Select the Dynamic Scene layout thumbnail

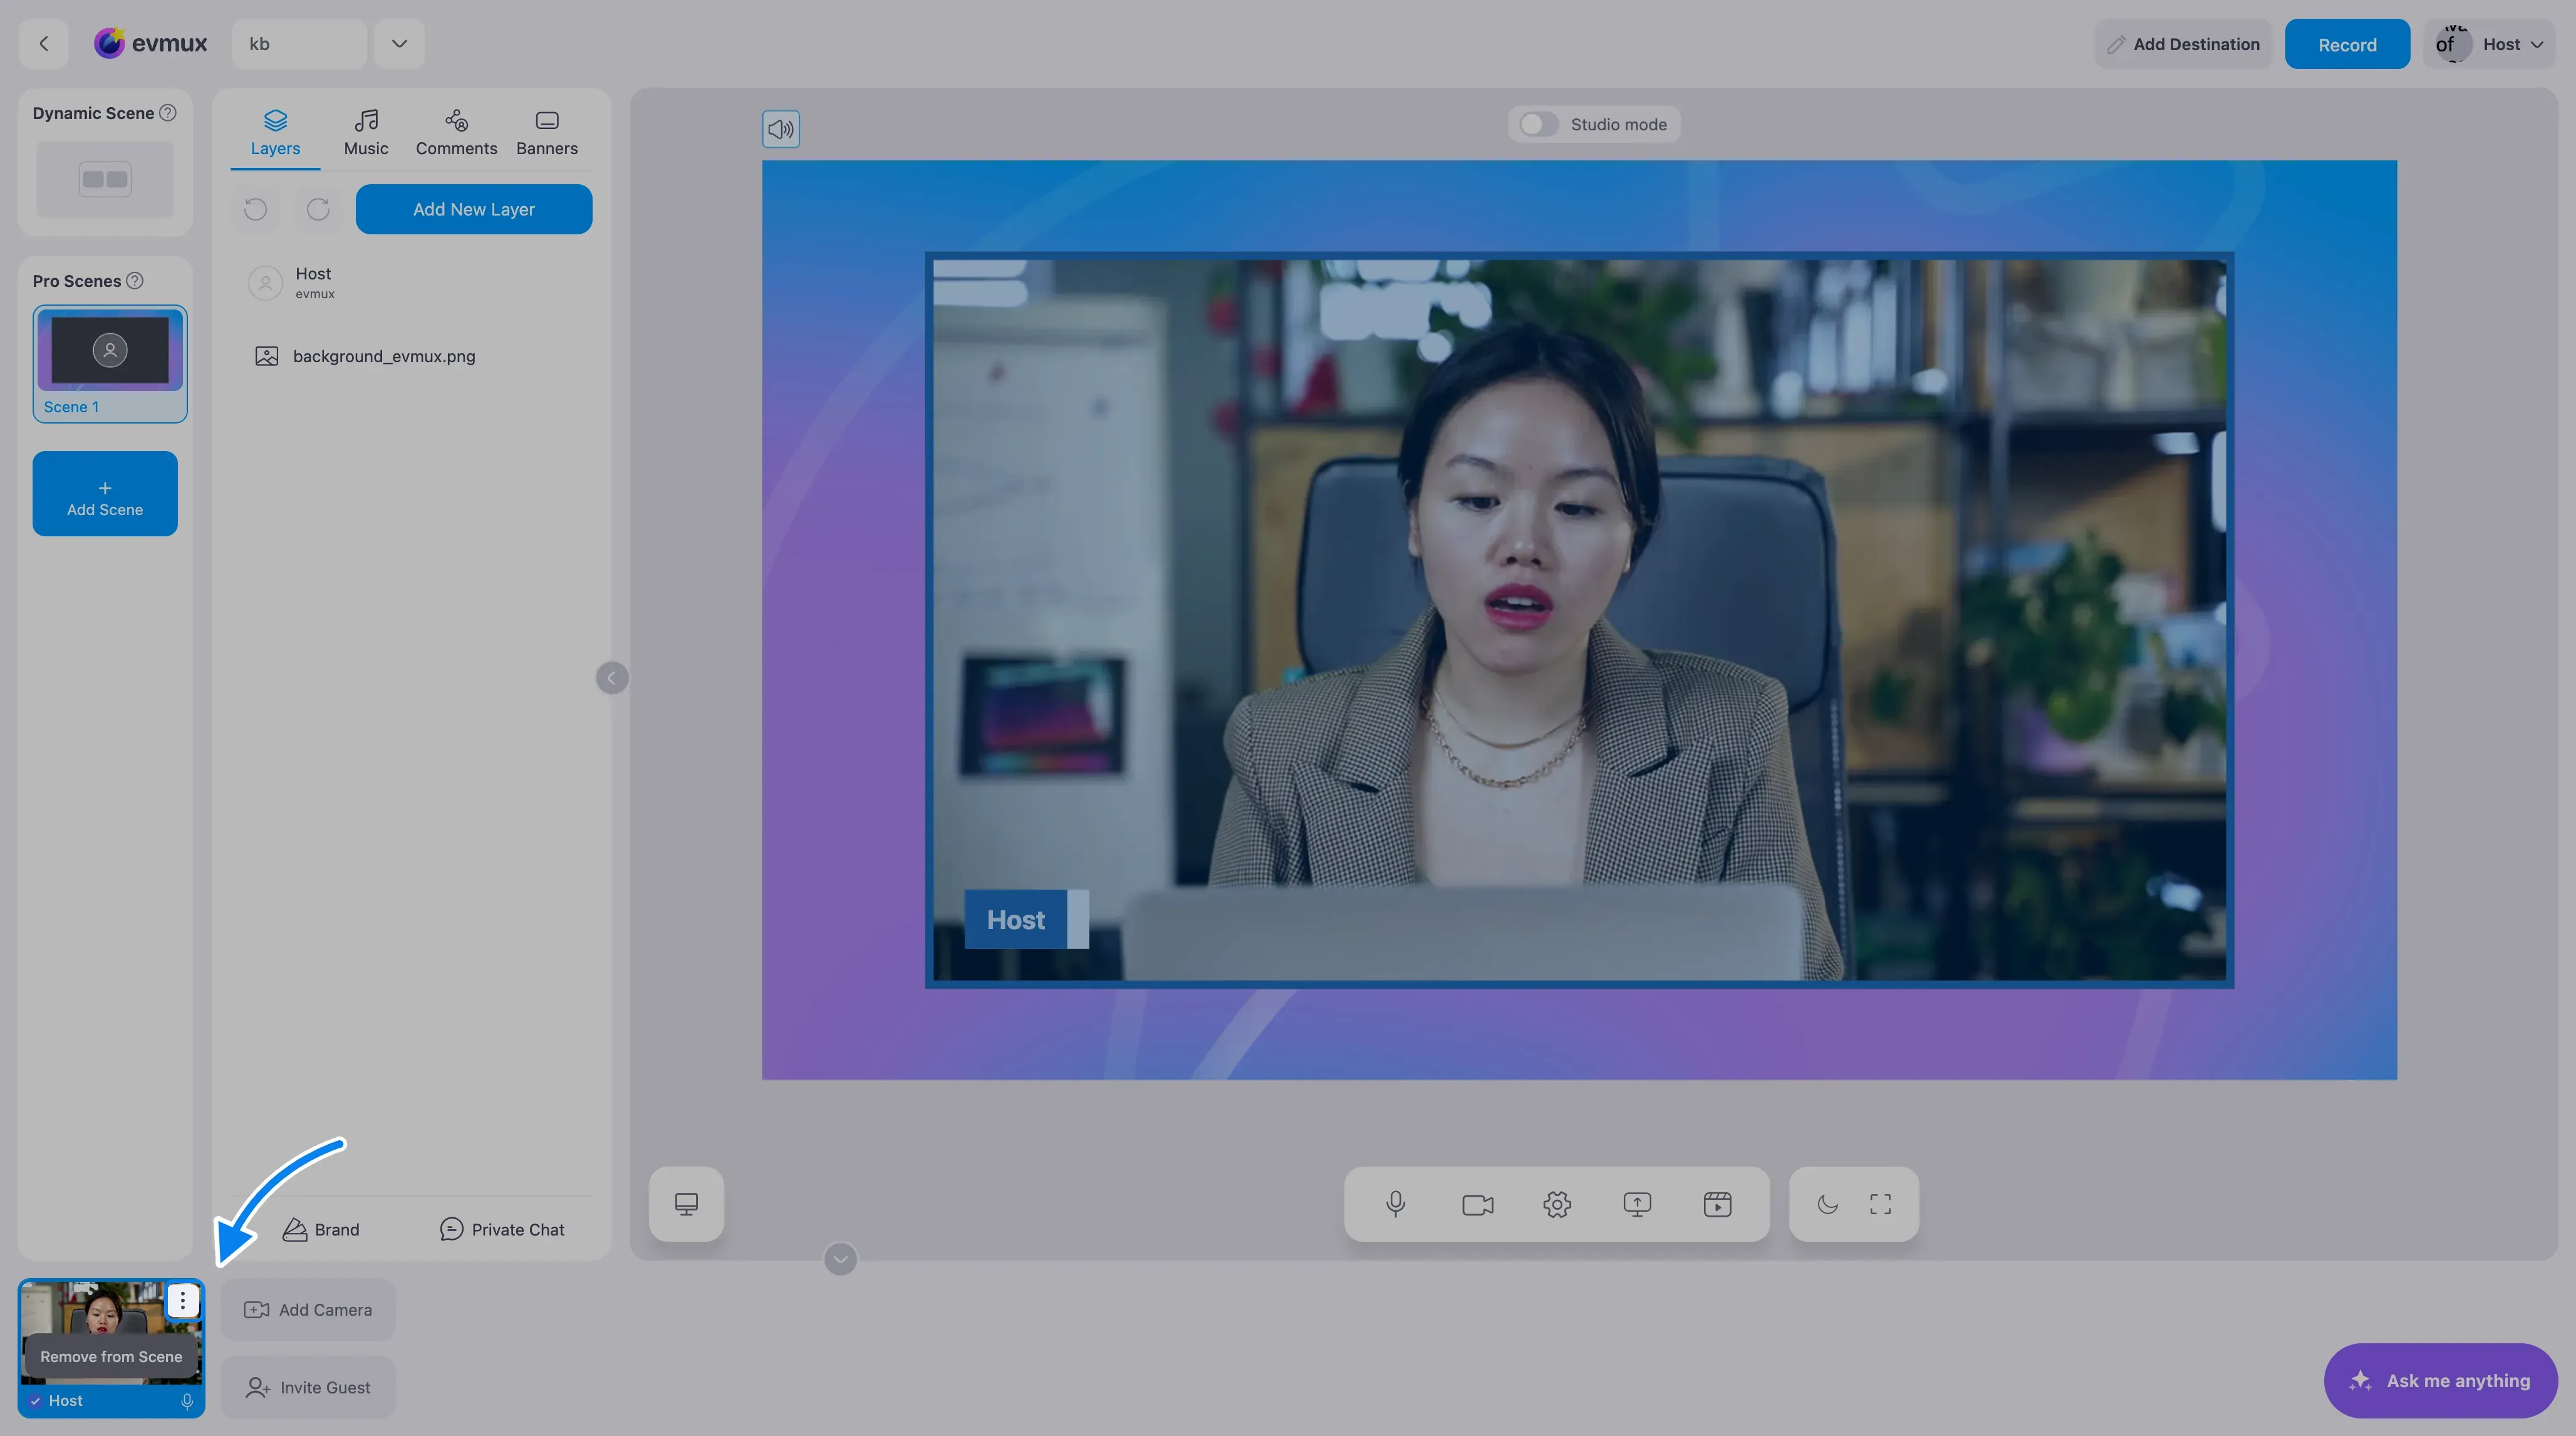click(105, 179)
